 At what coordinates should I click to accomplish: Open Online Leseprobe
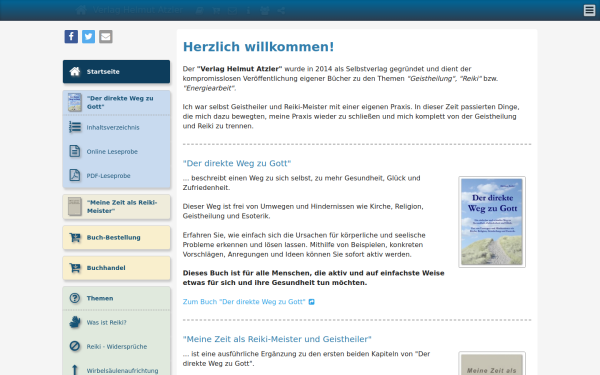[116, 152]
